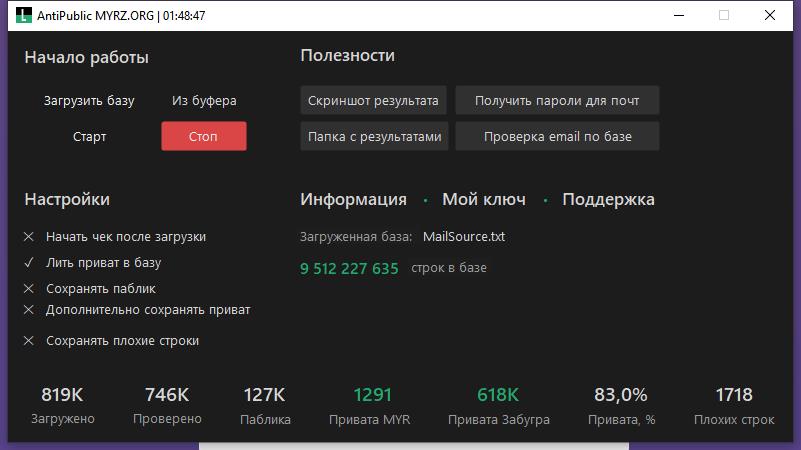Toggle Дополнительно сохранять приват option

137,310
